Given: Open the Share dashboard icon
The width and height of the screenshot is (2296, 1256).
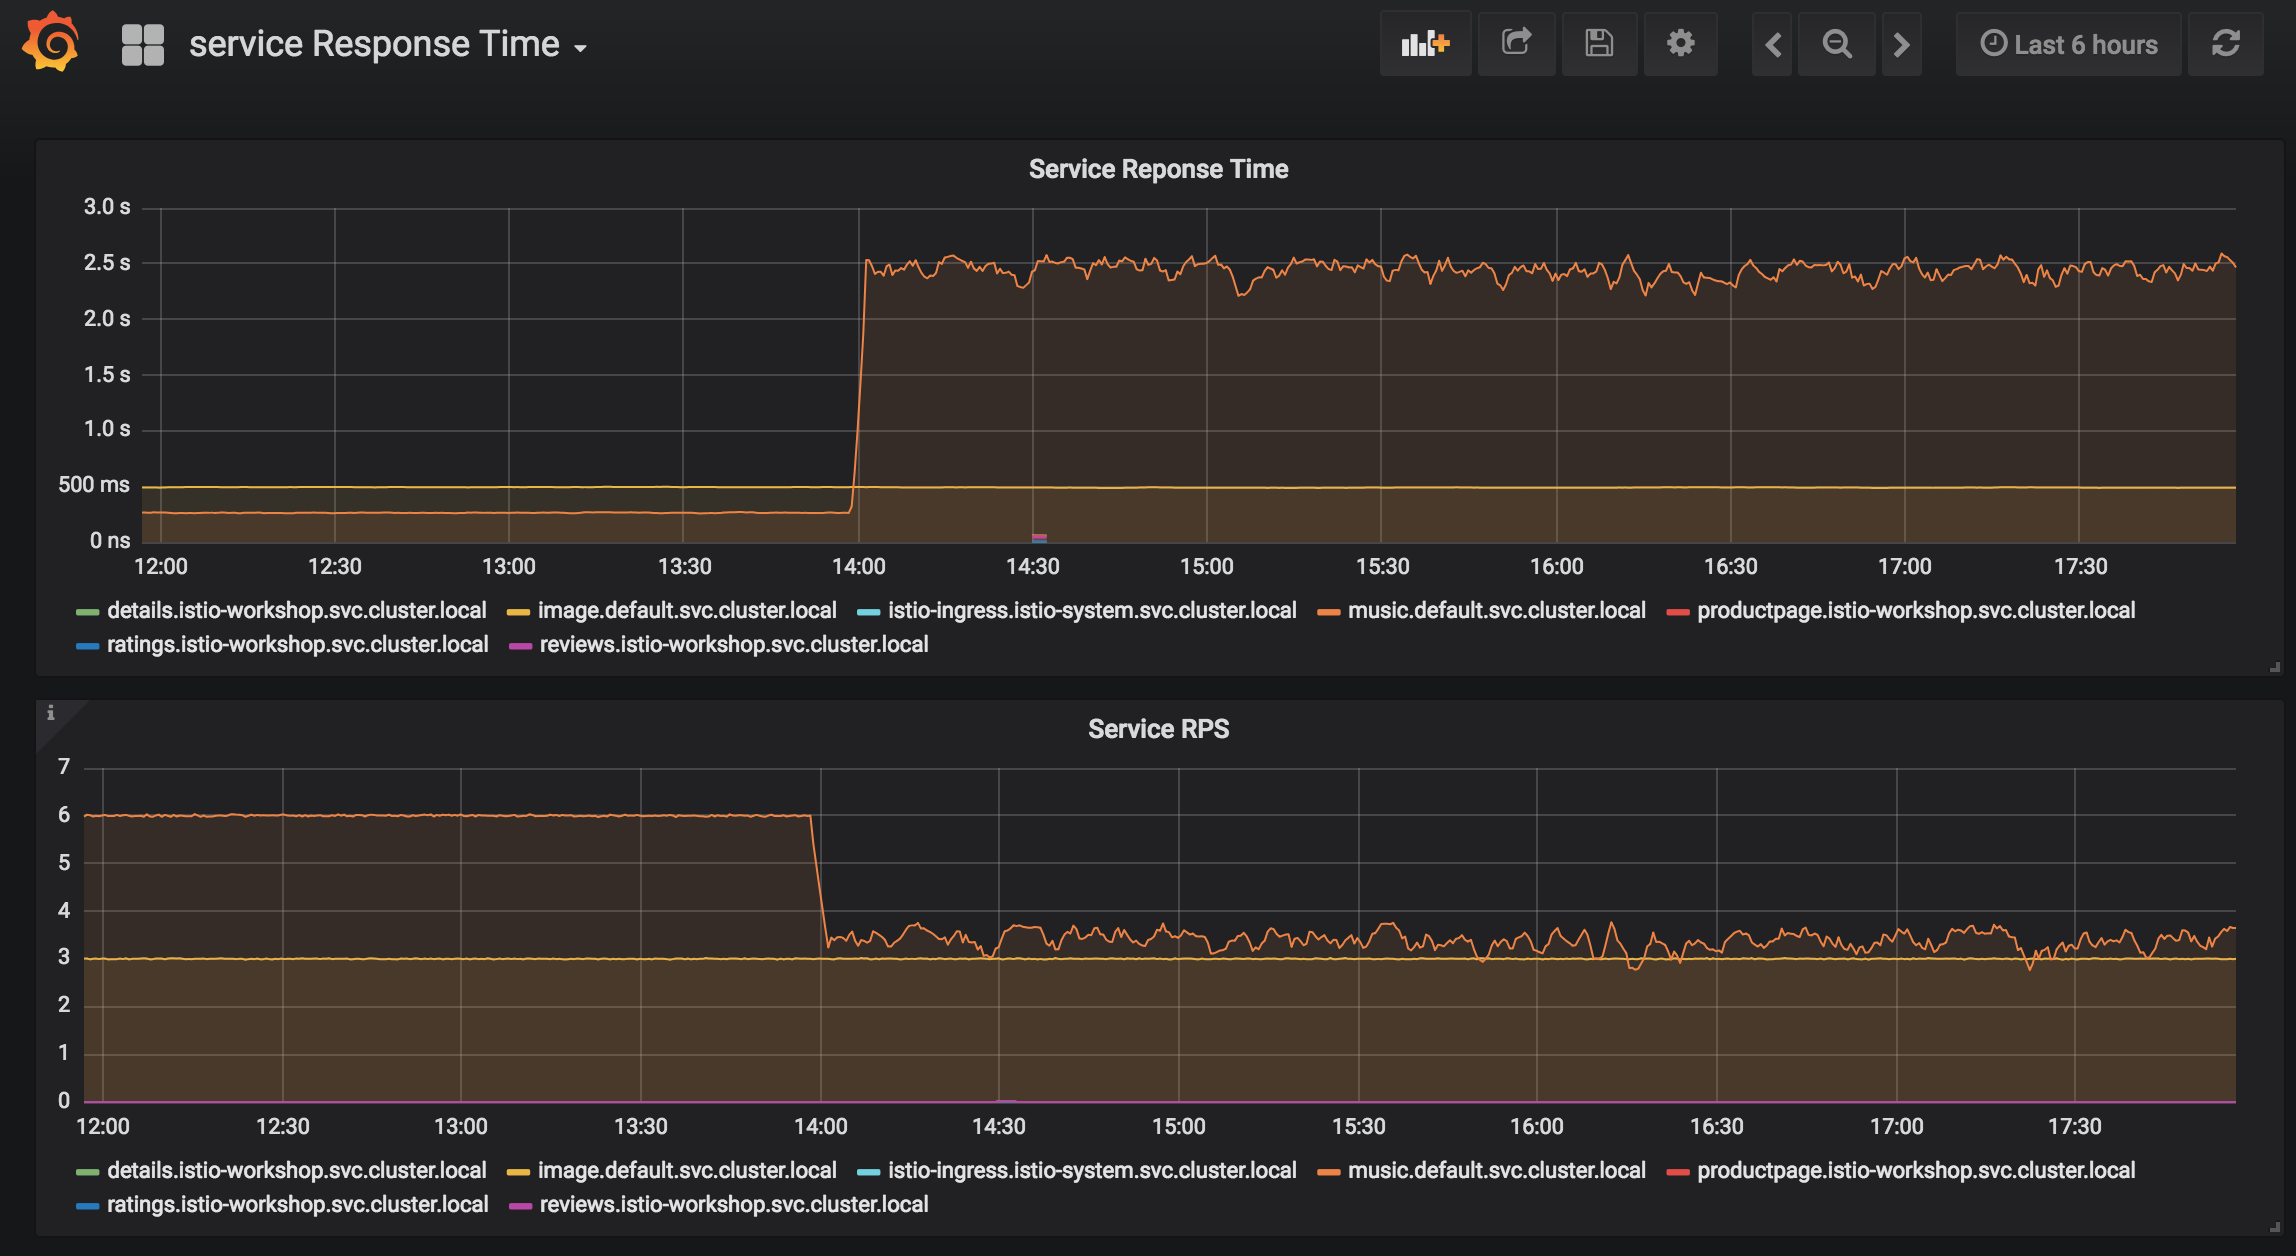Looking at the screenshot, I should coord(1515,43).
